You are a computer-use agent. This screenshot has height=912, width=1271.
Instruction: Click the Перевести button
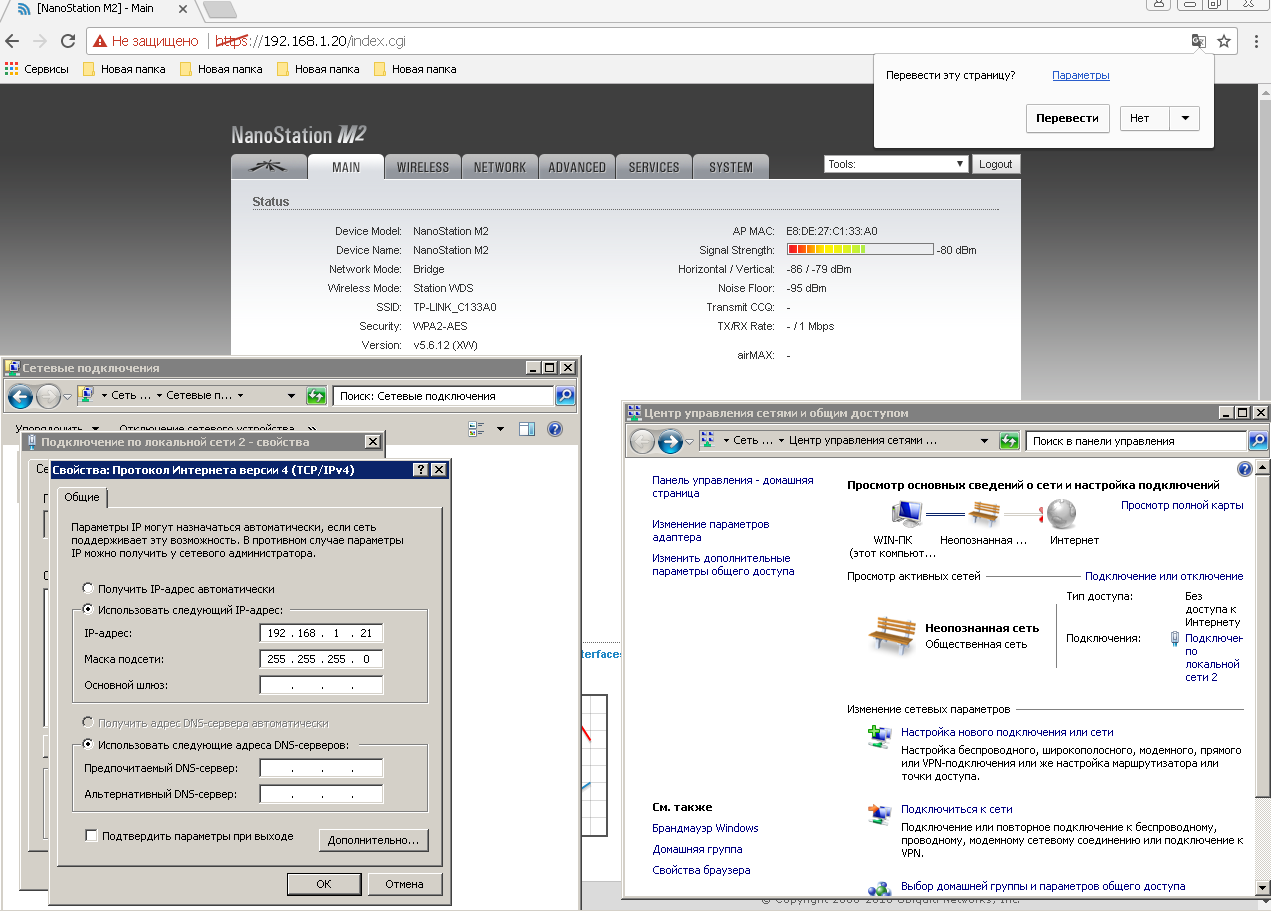(1068, 118)
